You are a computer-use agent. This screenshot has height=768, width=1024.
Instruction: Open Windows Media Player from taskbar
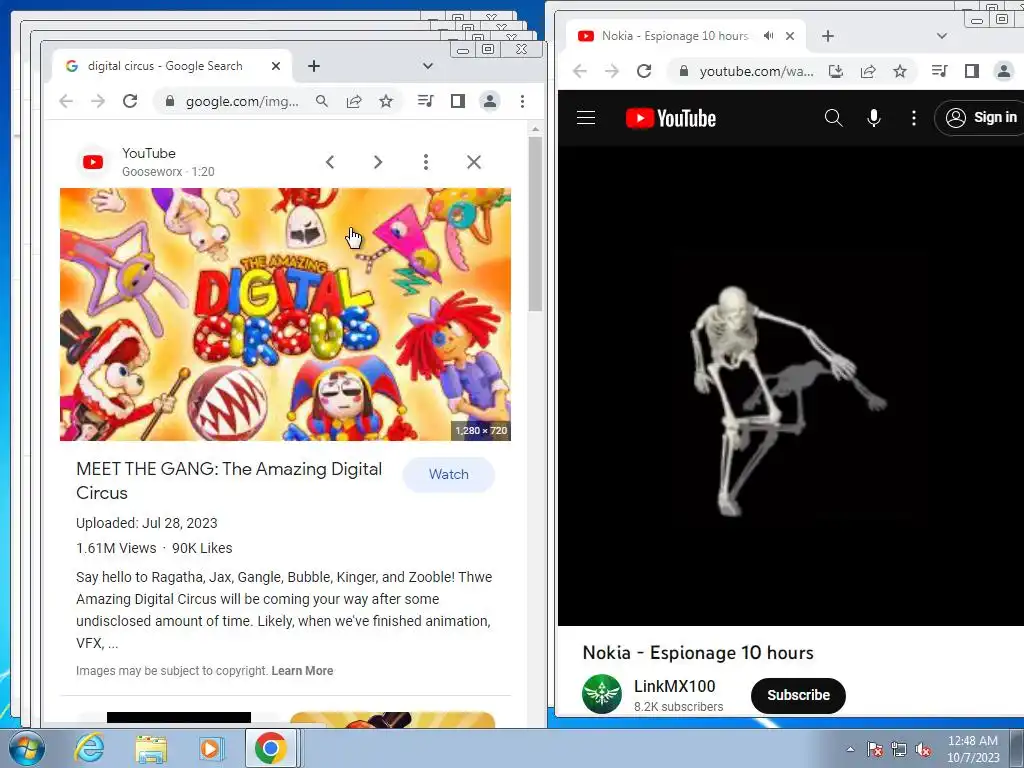212,748
